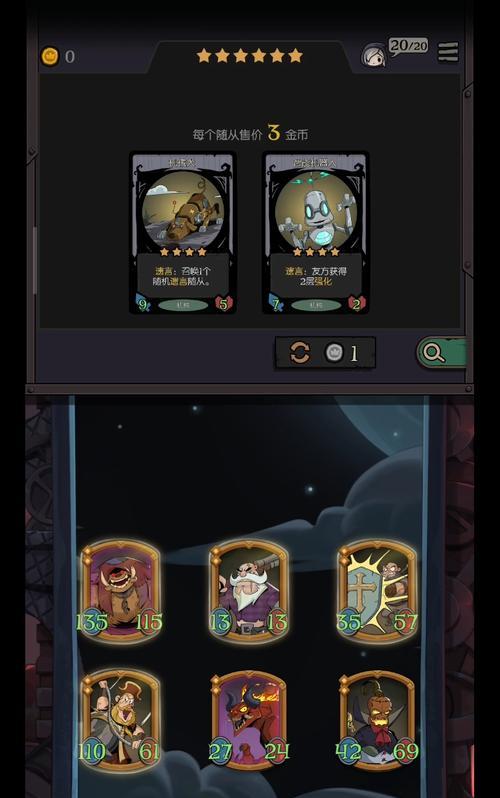Select the robot minion shop card
Viewport: 500px width, 798px height.
316,233
